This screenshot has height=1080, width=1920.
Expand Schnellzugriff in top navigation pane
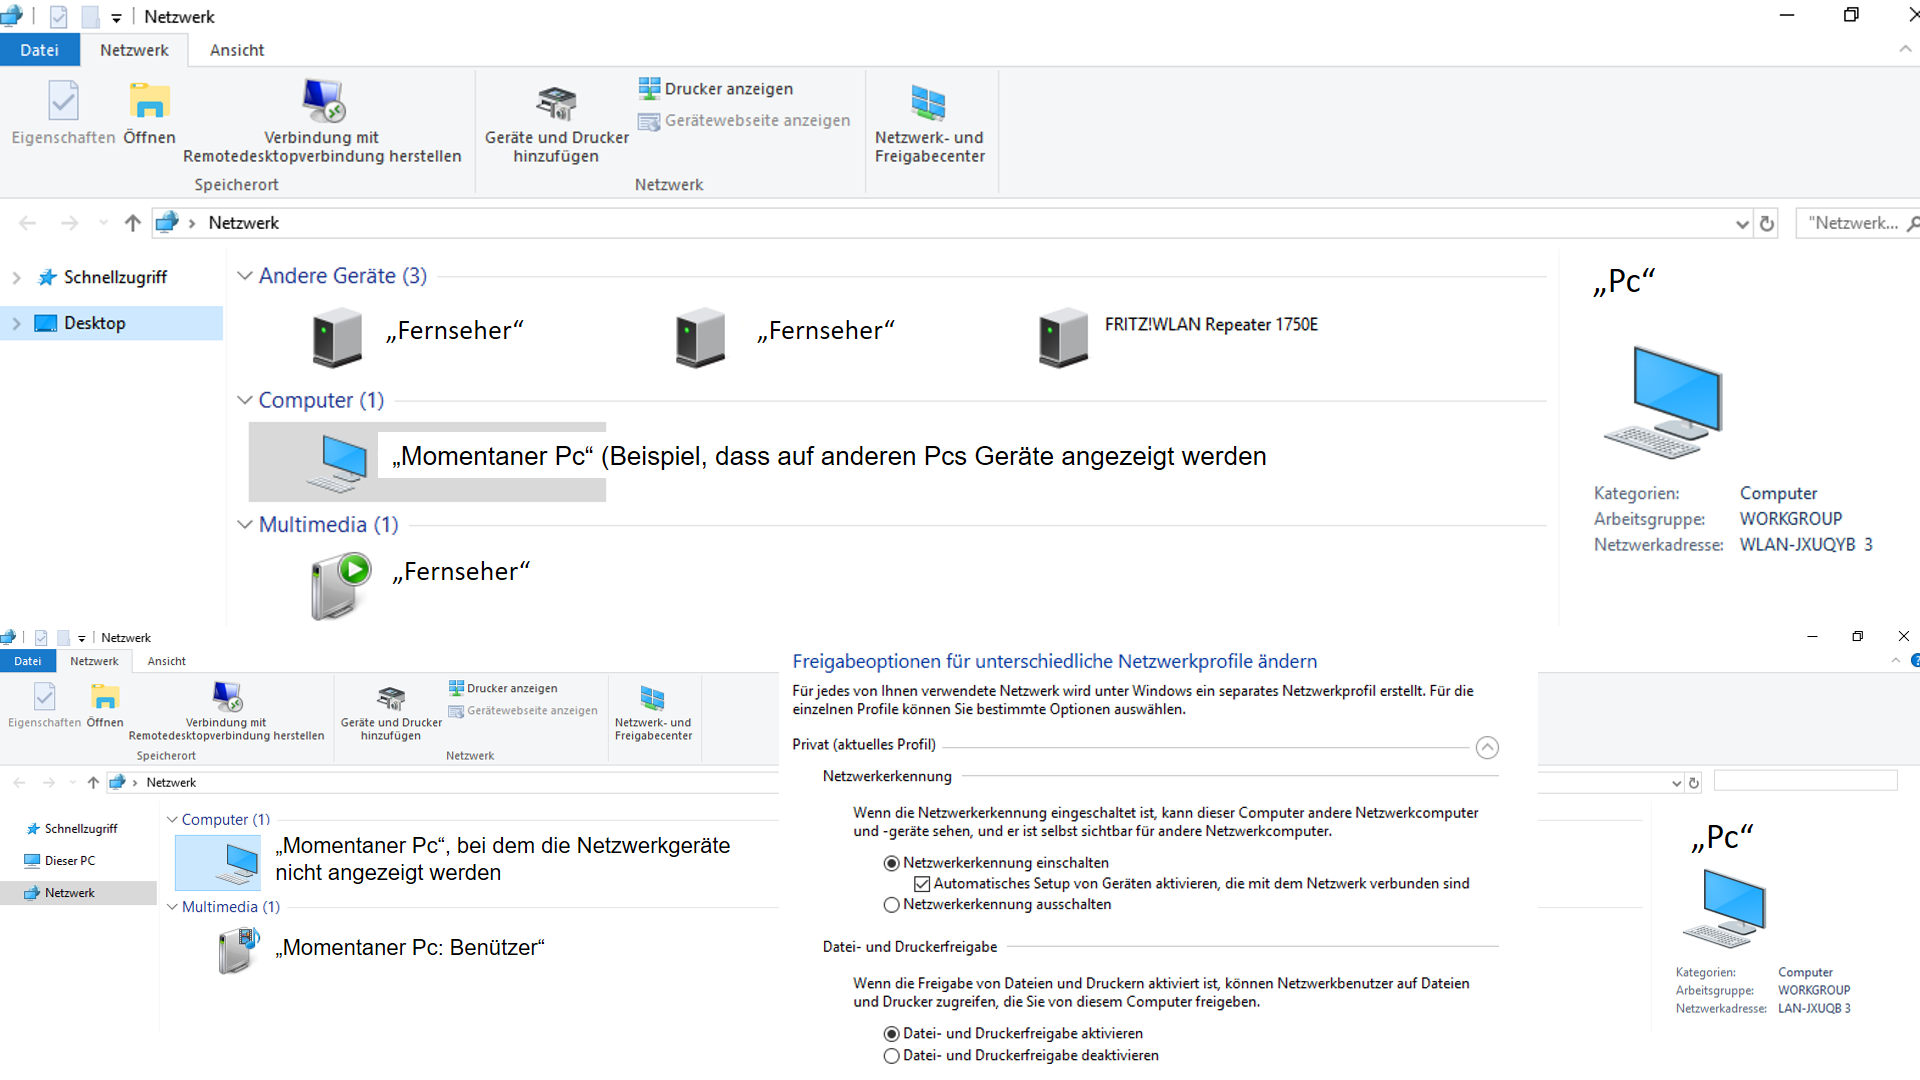click(x=16, y=278)
